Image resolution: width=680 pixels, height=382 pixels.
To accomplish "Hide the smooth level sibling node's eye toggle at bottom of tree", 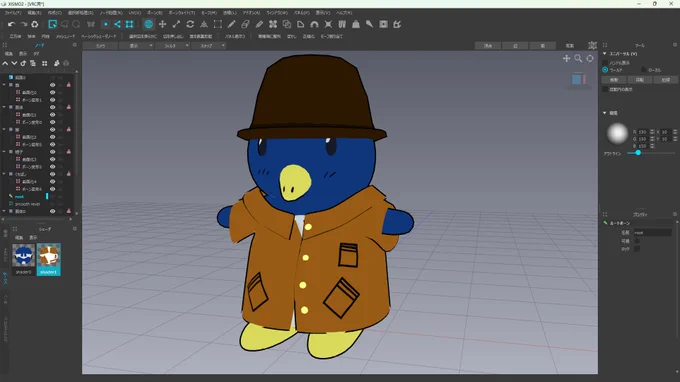I will [52, 211].
